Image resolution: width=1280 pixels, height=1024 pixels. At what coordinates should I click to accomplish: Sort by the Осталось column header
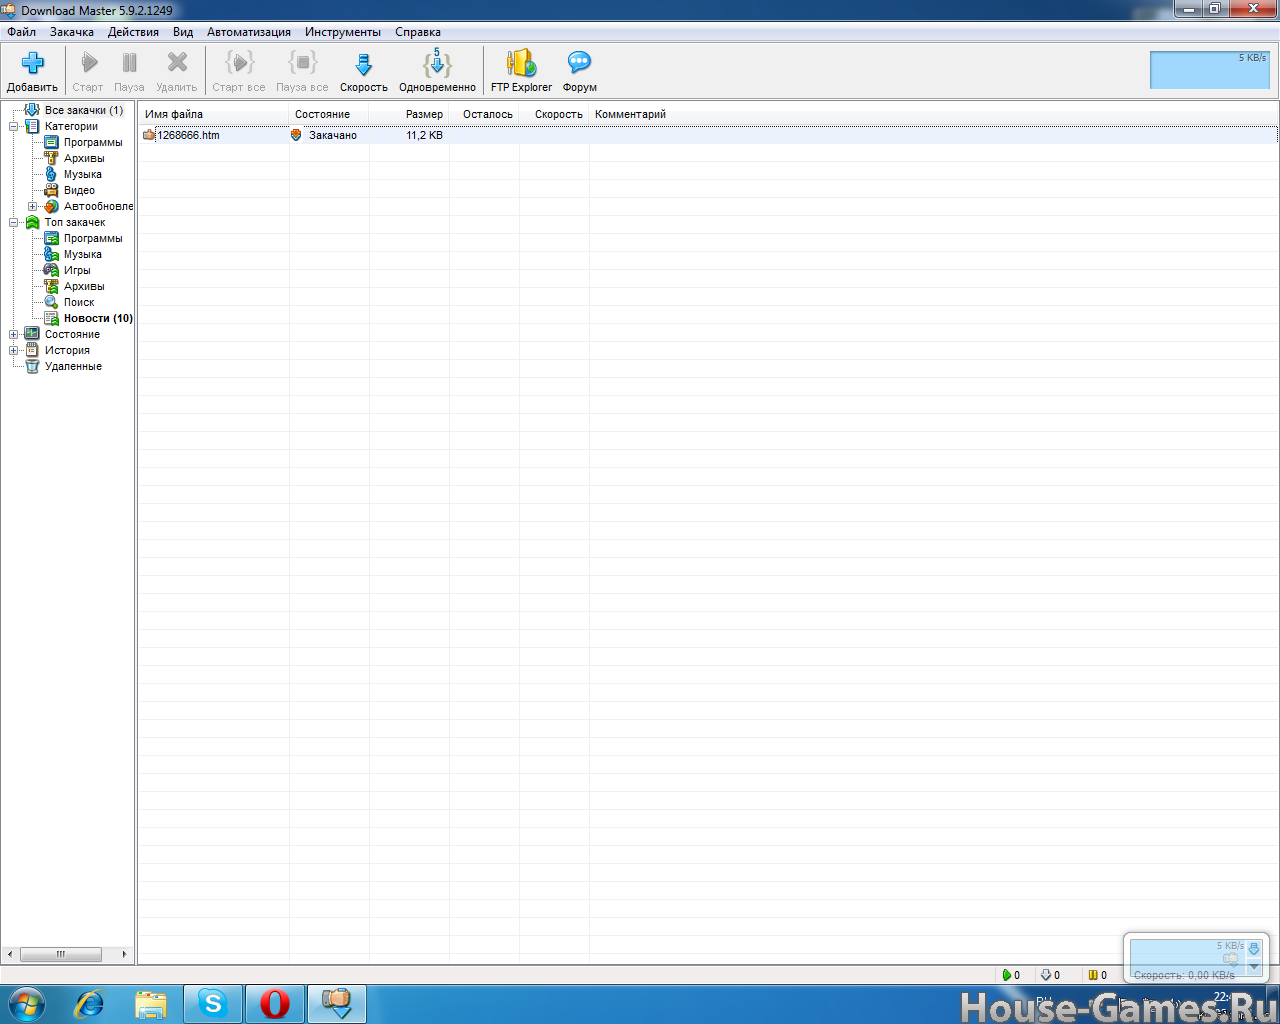point(484,114)
